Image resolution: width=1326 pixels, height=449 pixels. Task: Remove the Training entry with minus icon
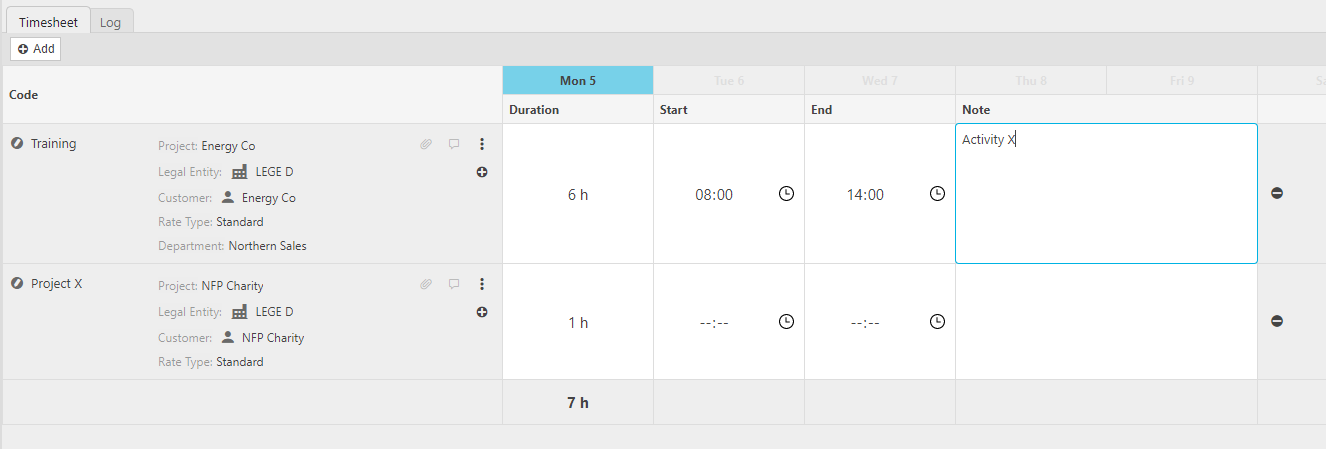[x=1277, y=193]
